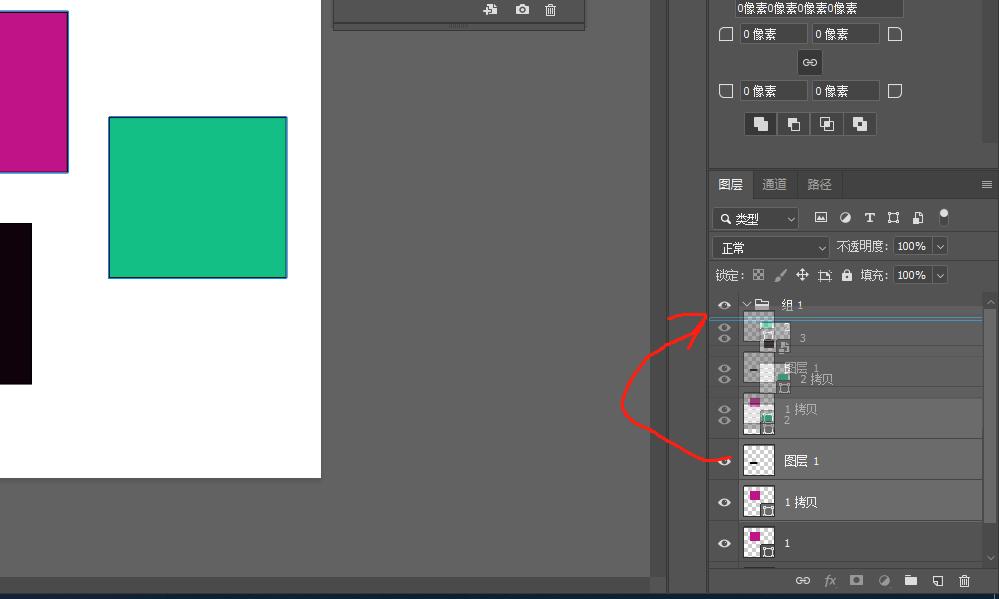The width and height of the screenshot is (999, 599).
Task: Open the 正常 blend mode dropdown
Action: pyautogui.click(x=770, y=247)
